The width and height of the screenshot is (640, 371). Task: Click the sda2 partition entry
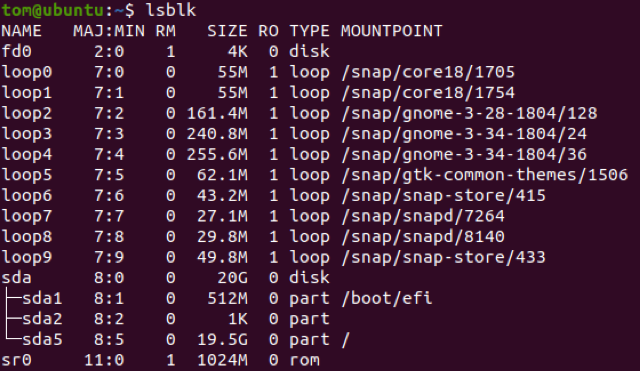(x=42, y=319)
